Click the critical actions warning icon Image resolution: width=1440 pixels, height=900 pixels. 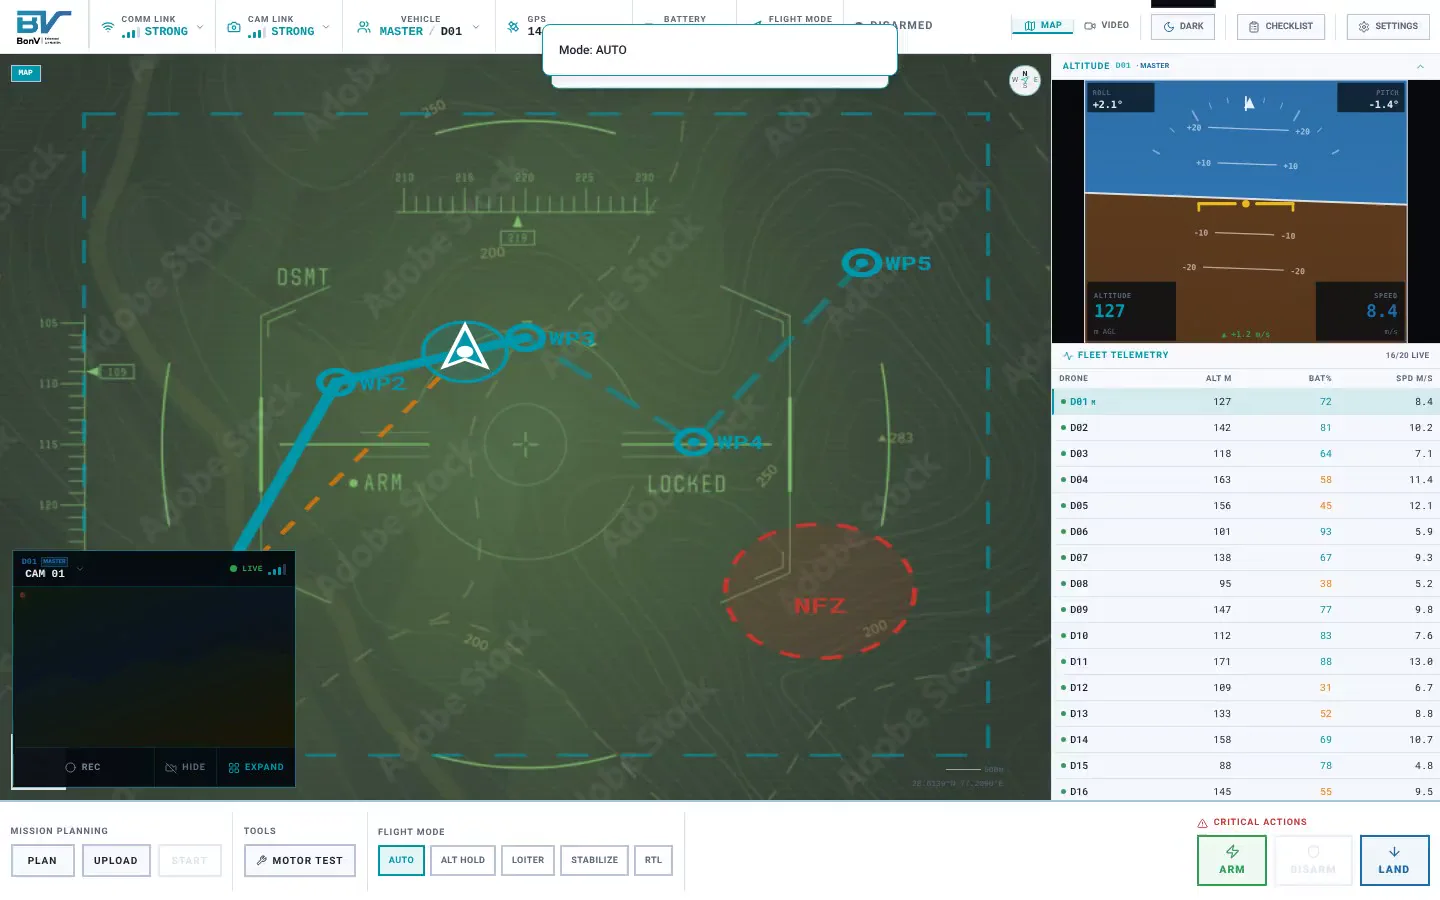coord(1202,823)
